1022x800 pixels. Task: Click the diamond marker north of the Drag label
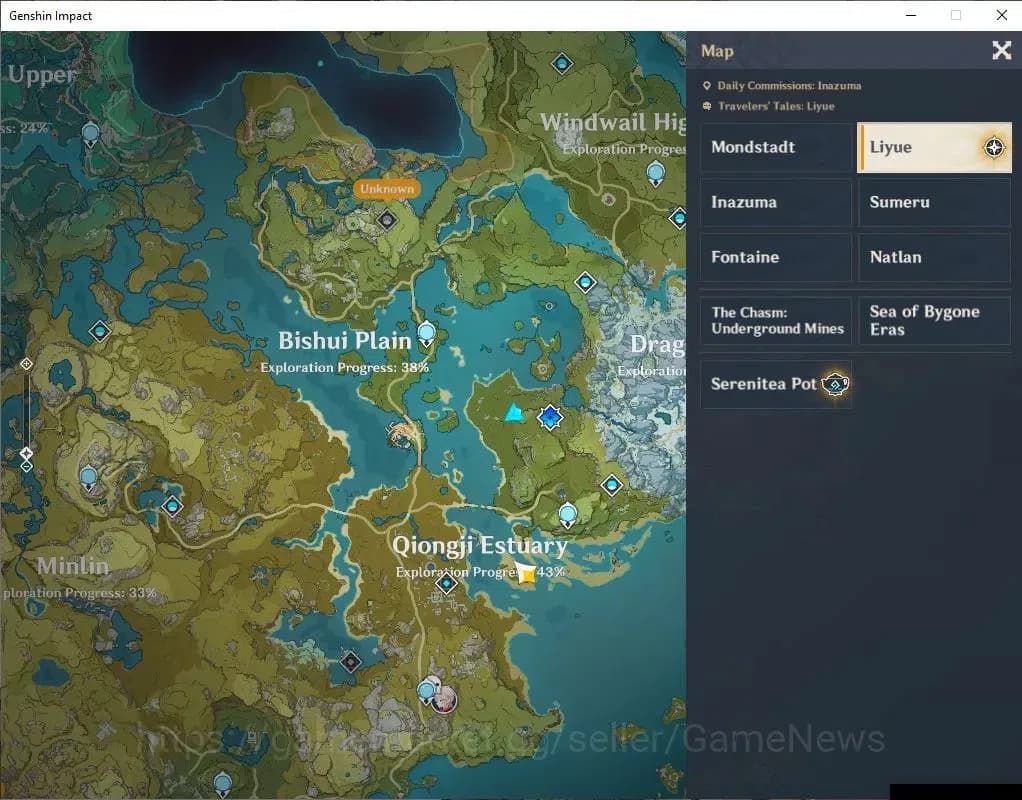(x=585, y=282)
